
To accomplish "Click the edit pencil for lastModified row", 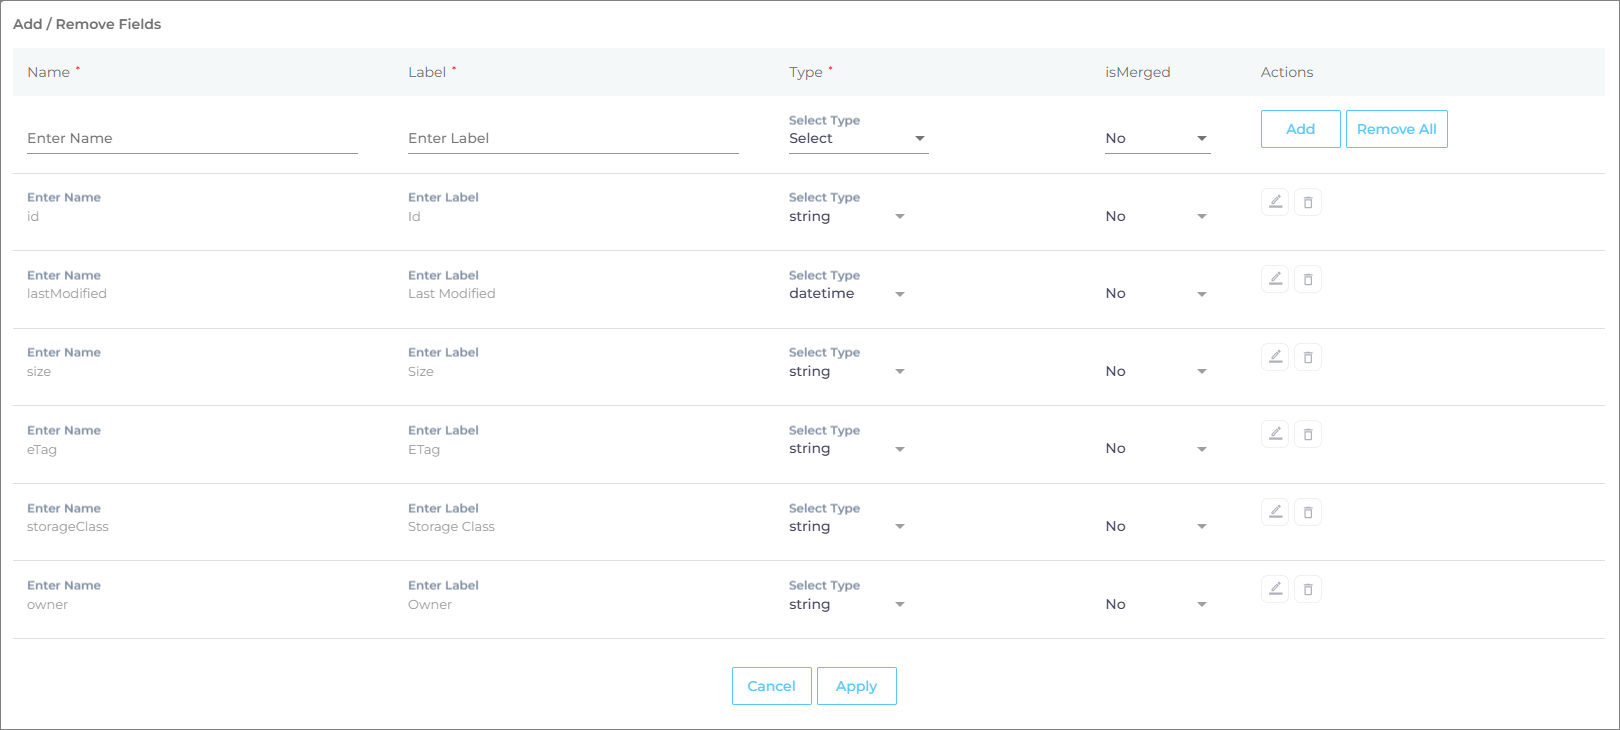I will [1275, 279].
